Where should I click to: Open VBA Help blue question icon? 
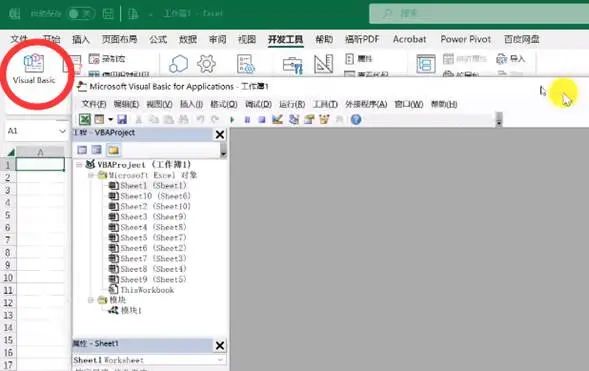coord(356,119)
